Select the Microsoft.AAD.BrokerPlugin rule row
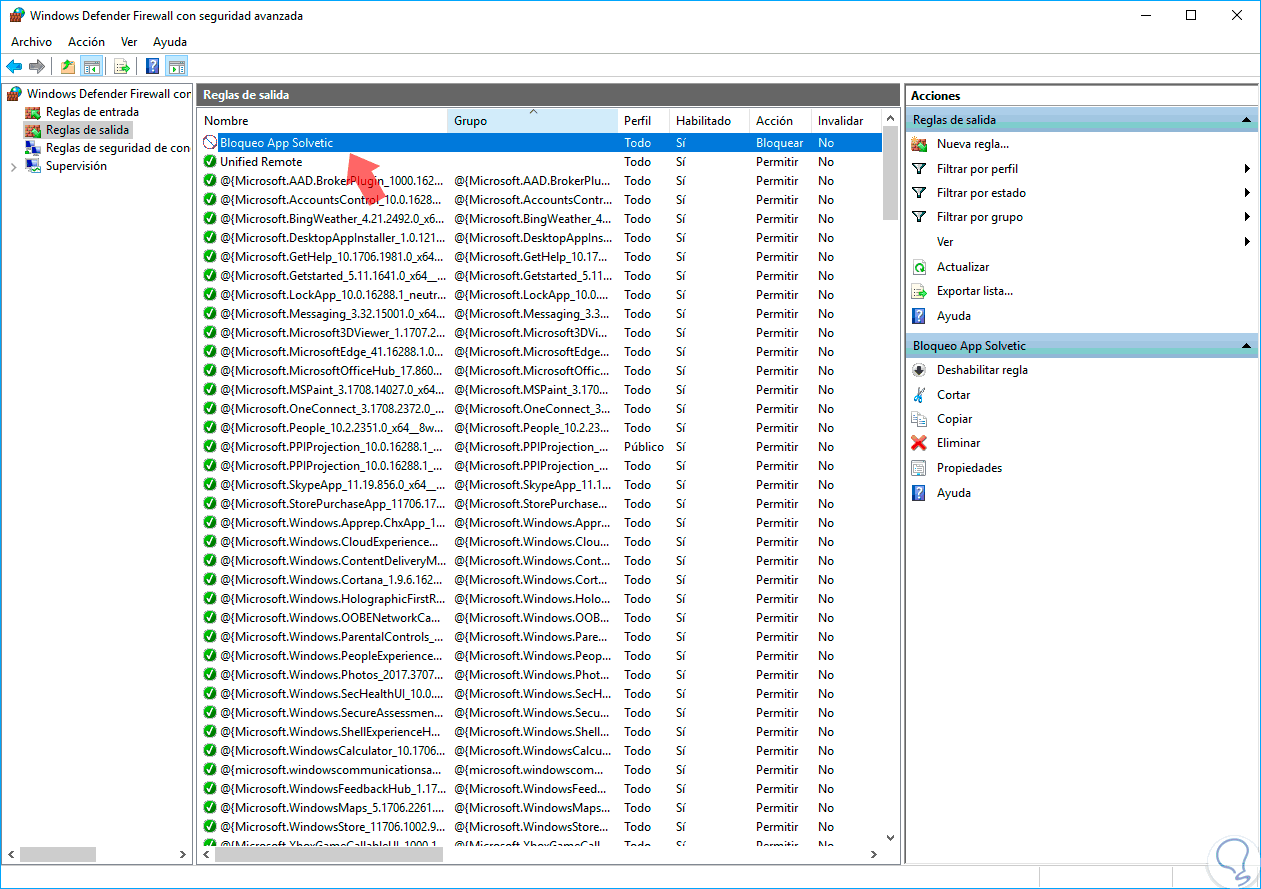1261x889 pixels. click(x=540, y=181)
